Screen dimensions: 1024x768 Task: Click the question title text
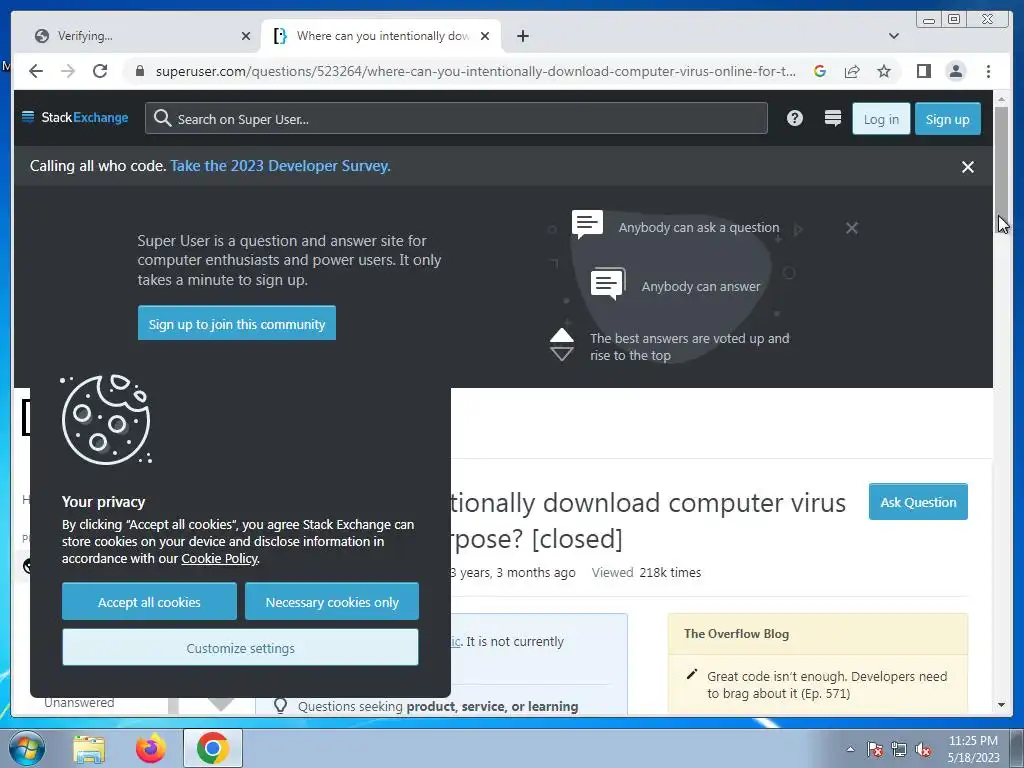648,520
